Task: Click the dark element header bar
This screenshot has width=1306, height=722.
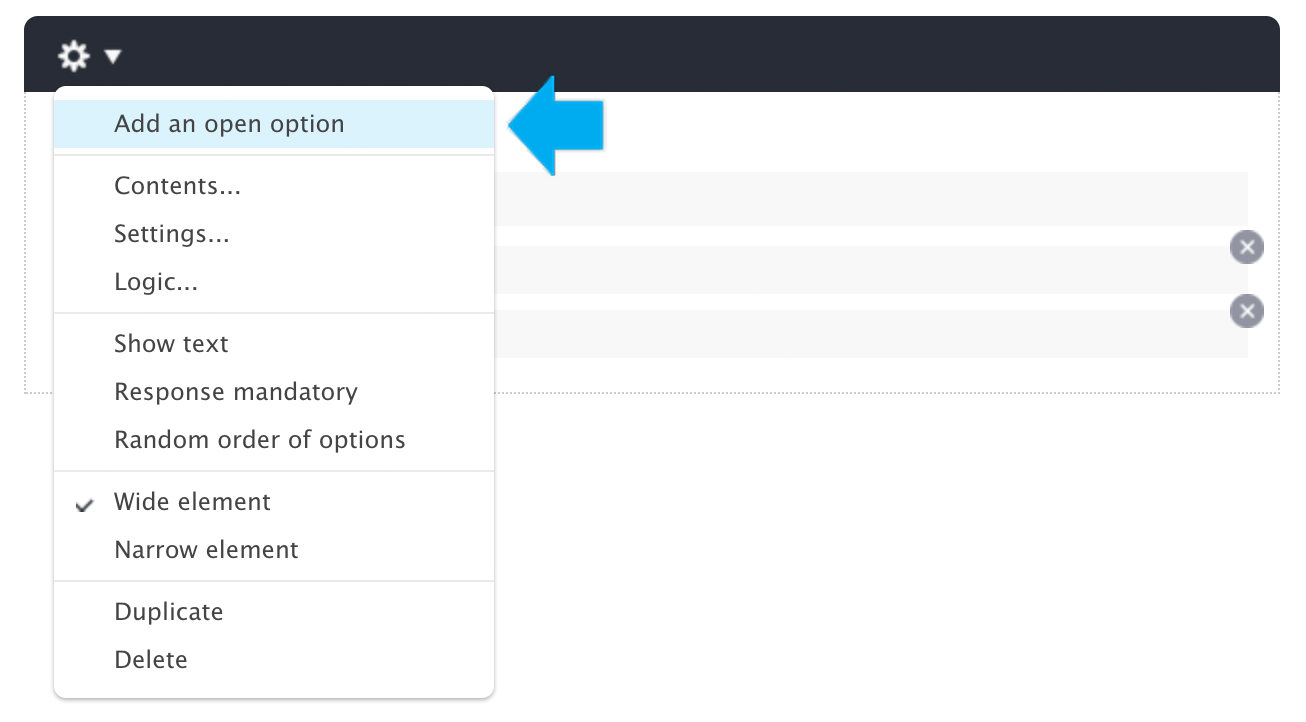Action: click(x=652, y=54)
